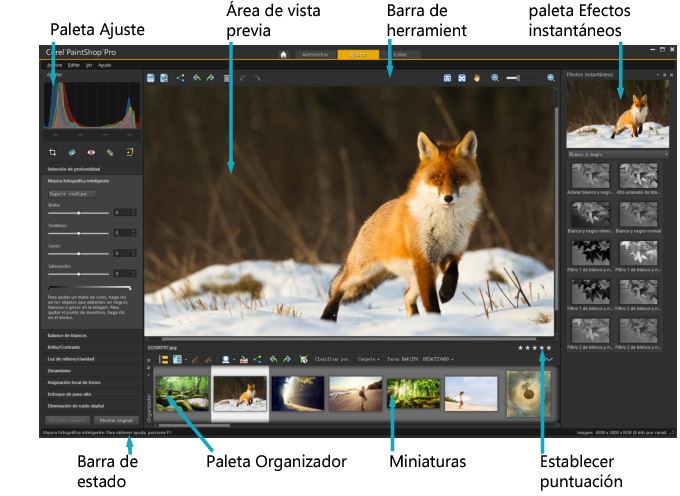Click the Saturación slider handle

coord(79,273)
